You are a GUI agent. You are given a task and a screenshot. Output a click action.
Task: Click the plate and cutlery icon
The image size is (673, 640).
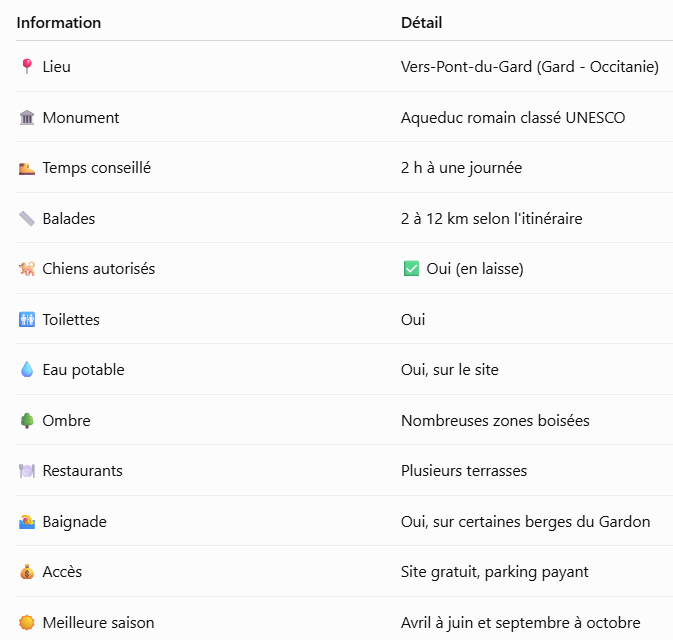(x=27, y=471)
